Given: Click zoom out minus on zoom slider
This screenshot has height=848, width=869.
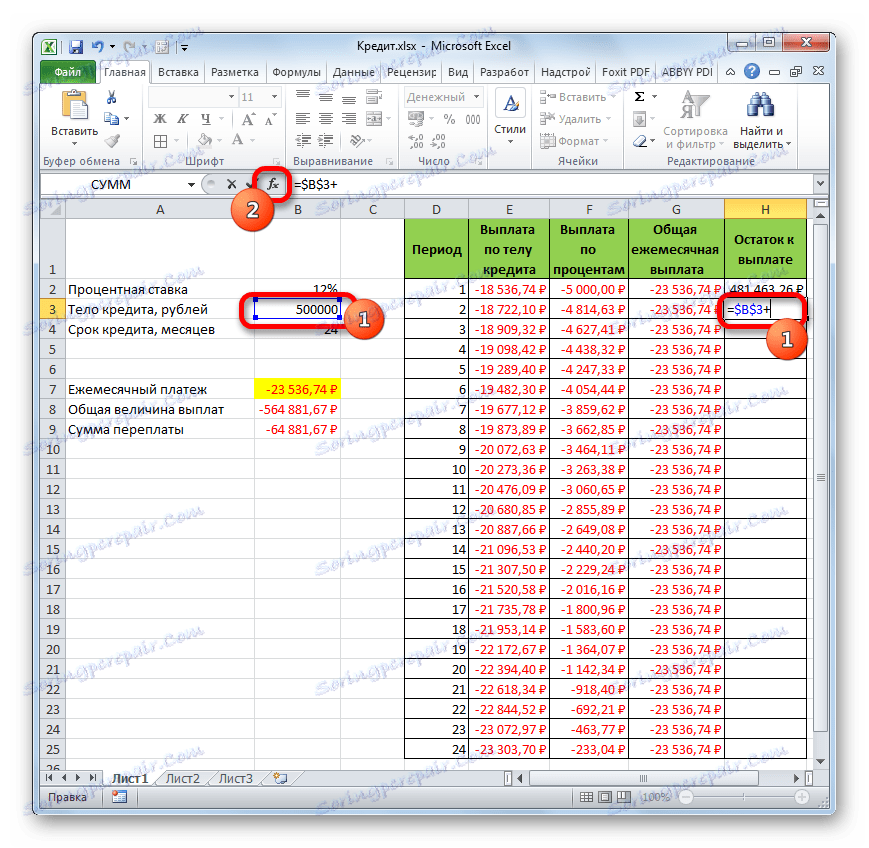Looking at the screenshot, I should point(686,797).
